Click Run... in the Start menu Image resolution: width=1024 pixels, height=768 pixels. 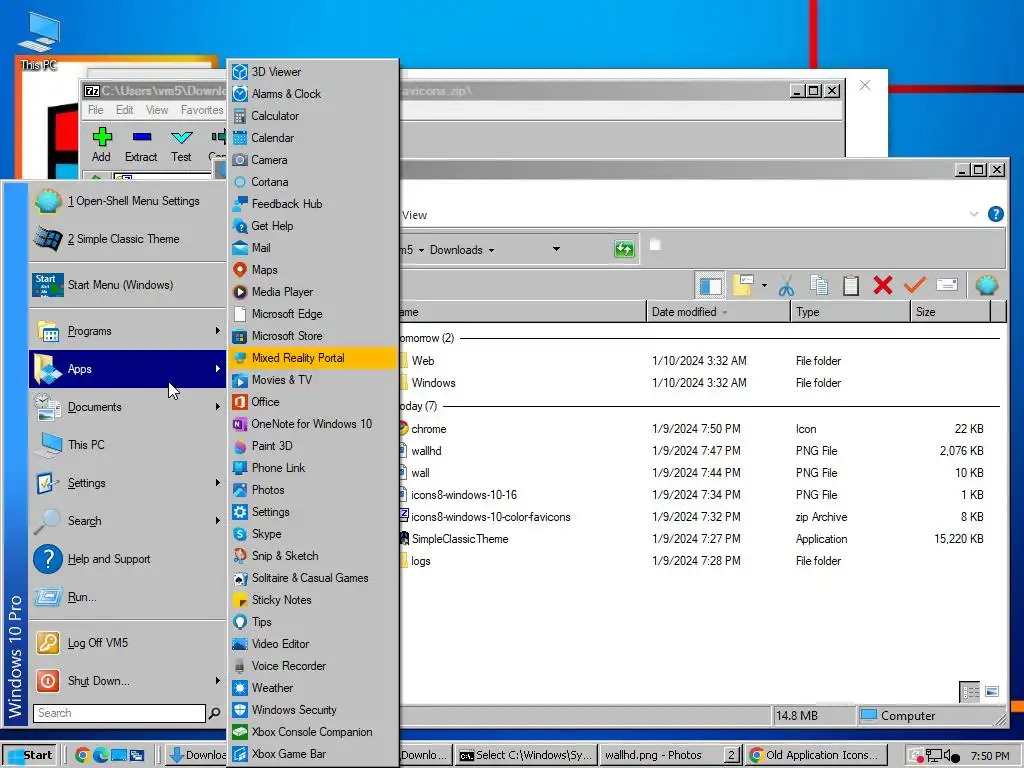[x=127, y=597]
